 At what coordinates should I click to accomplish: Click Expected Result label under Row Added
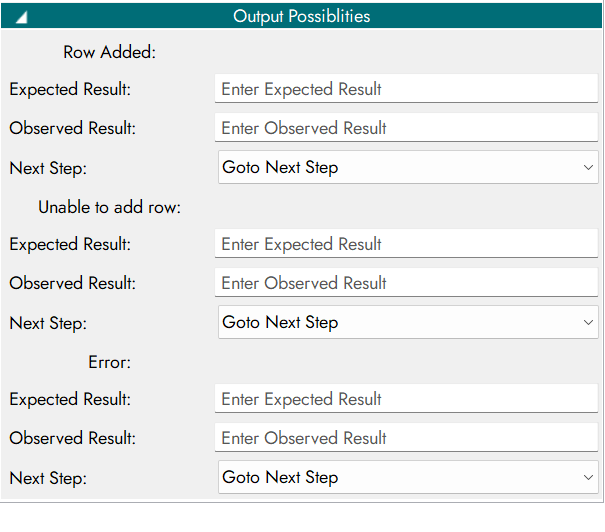70,89
